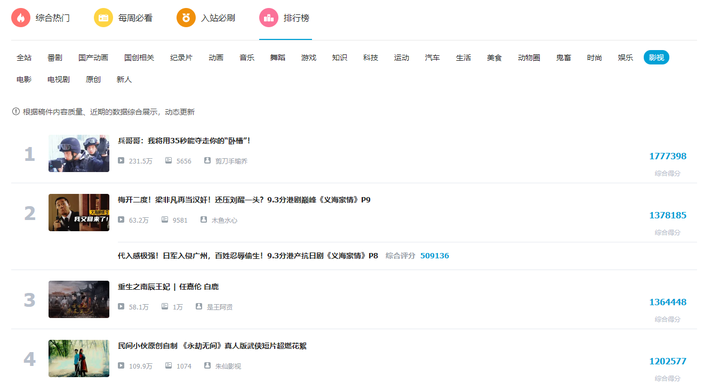
Task: Visit uploader 木鱼水心's page
Action: coord(224,220)
